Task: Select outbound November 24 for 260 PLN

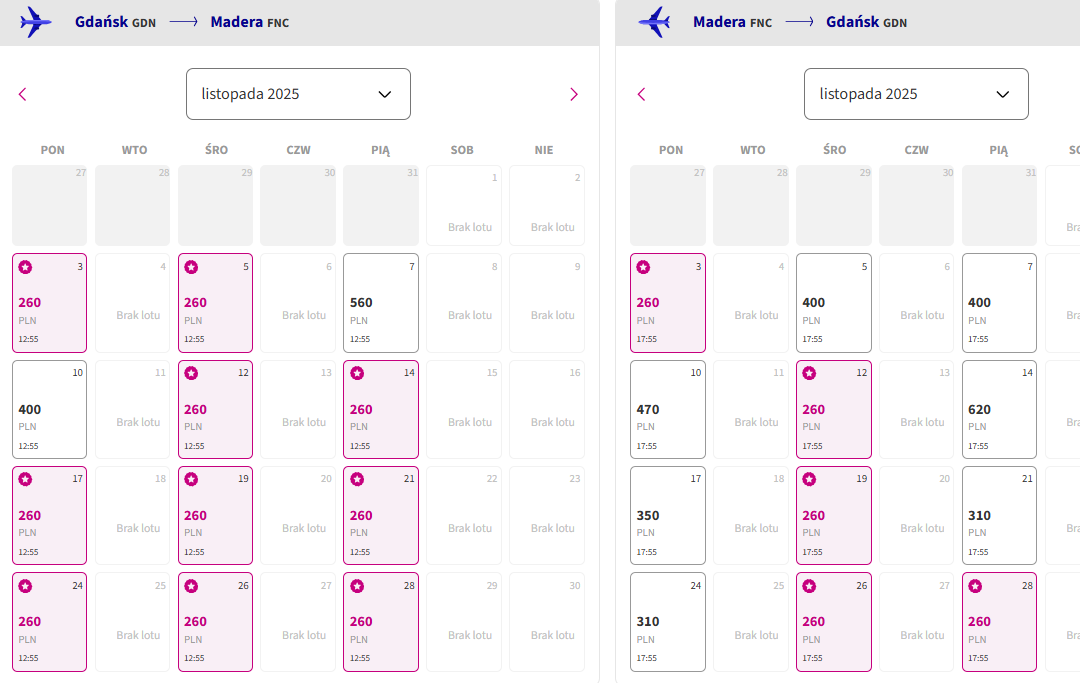Action: pyautogui.click(x=50, y=622)
